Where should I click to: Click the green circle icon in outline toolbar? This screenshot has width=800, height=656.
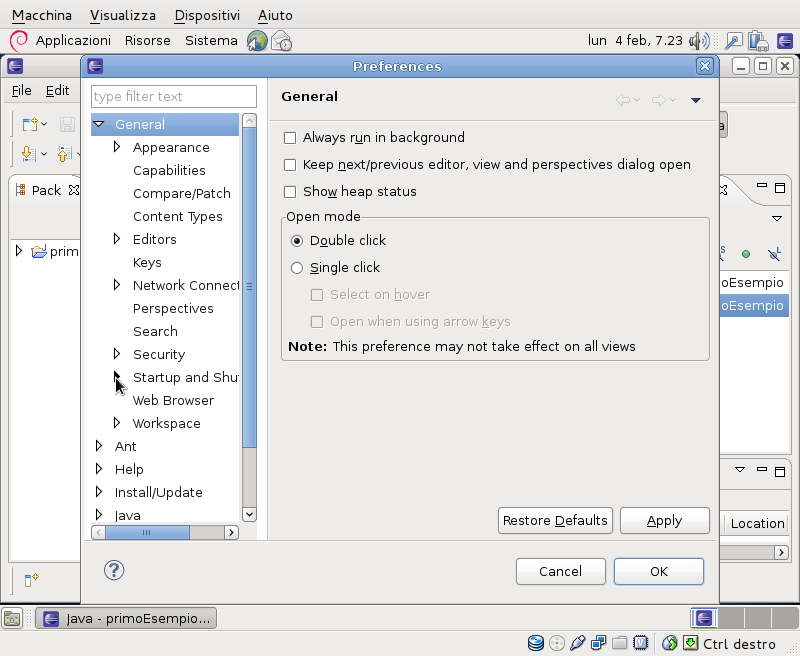(746, 254)
